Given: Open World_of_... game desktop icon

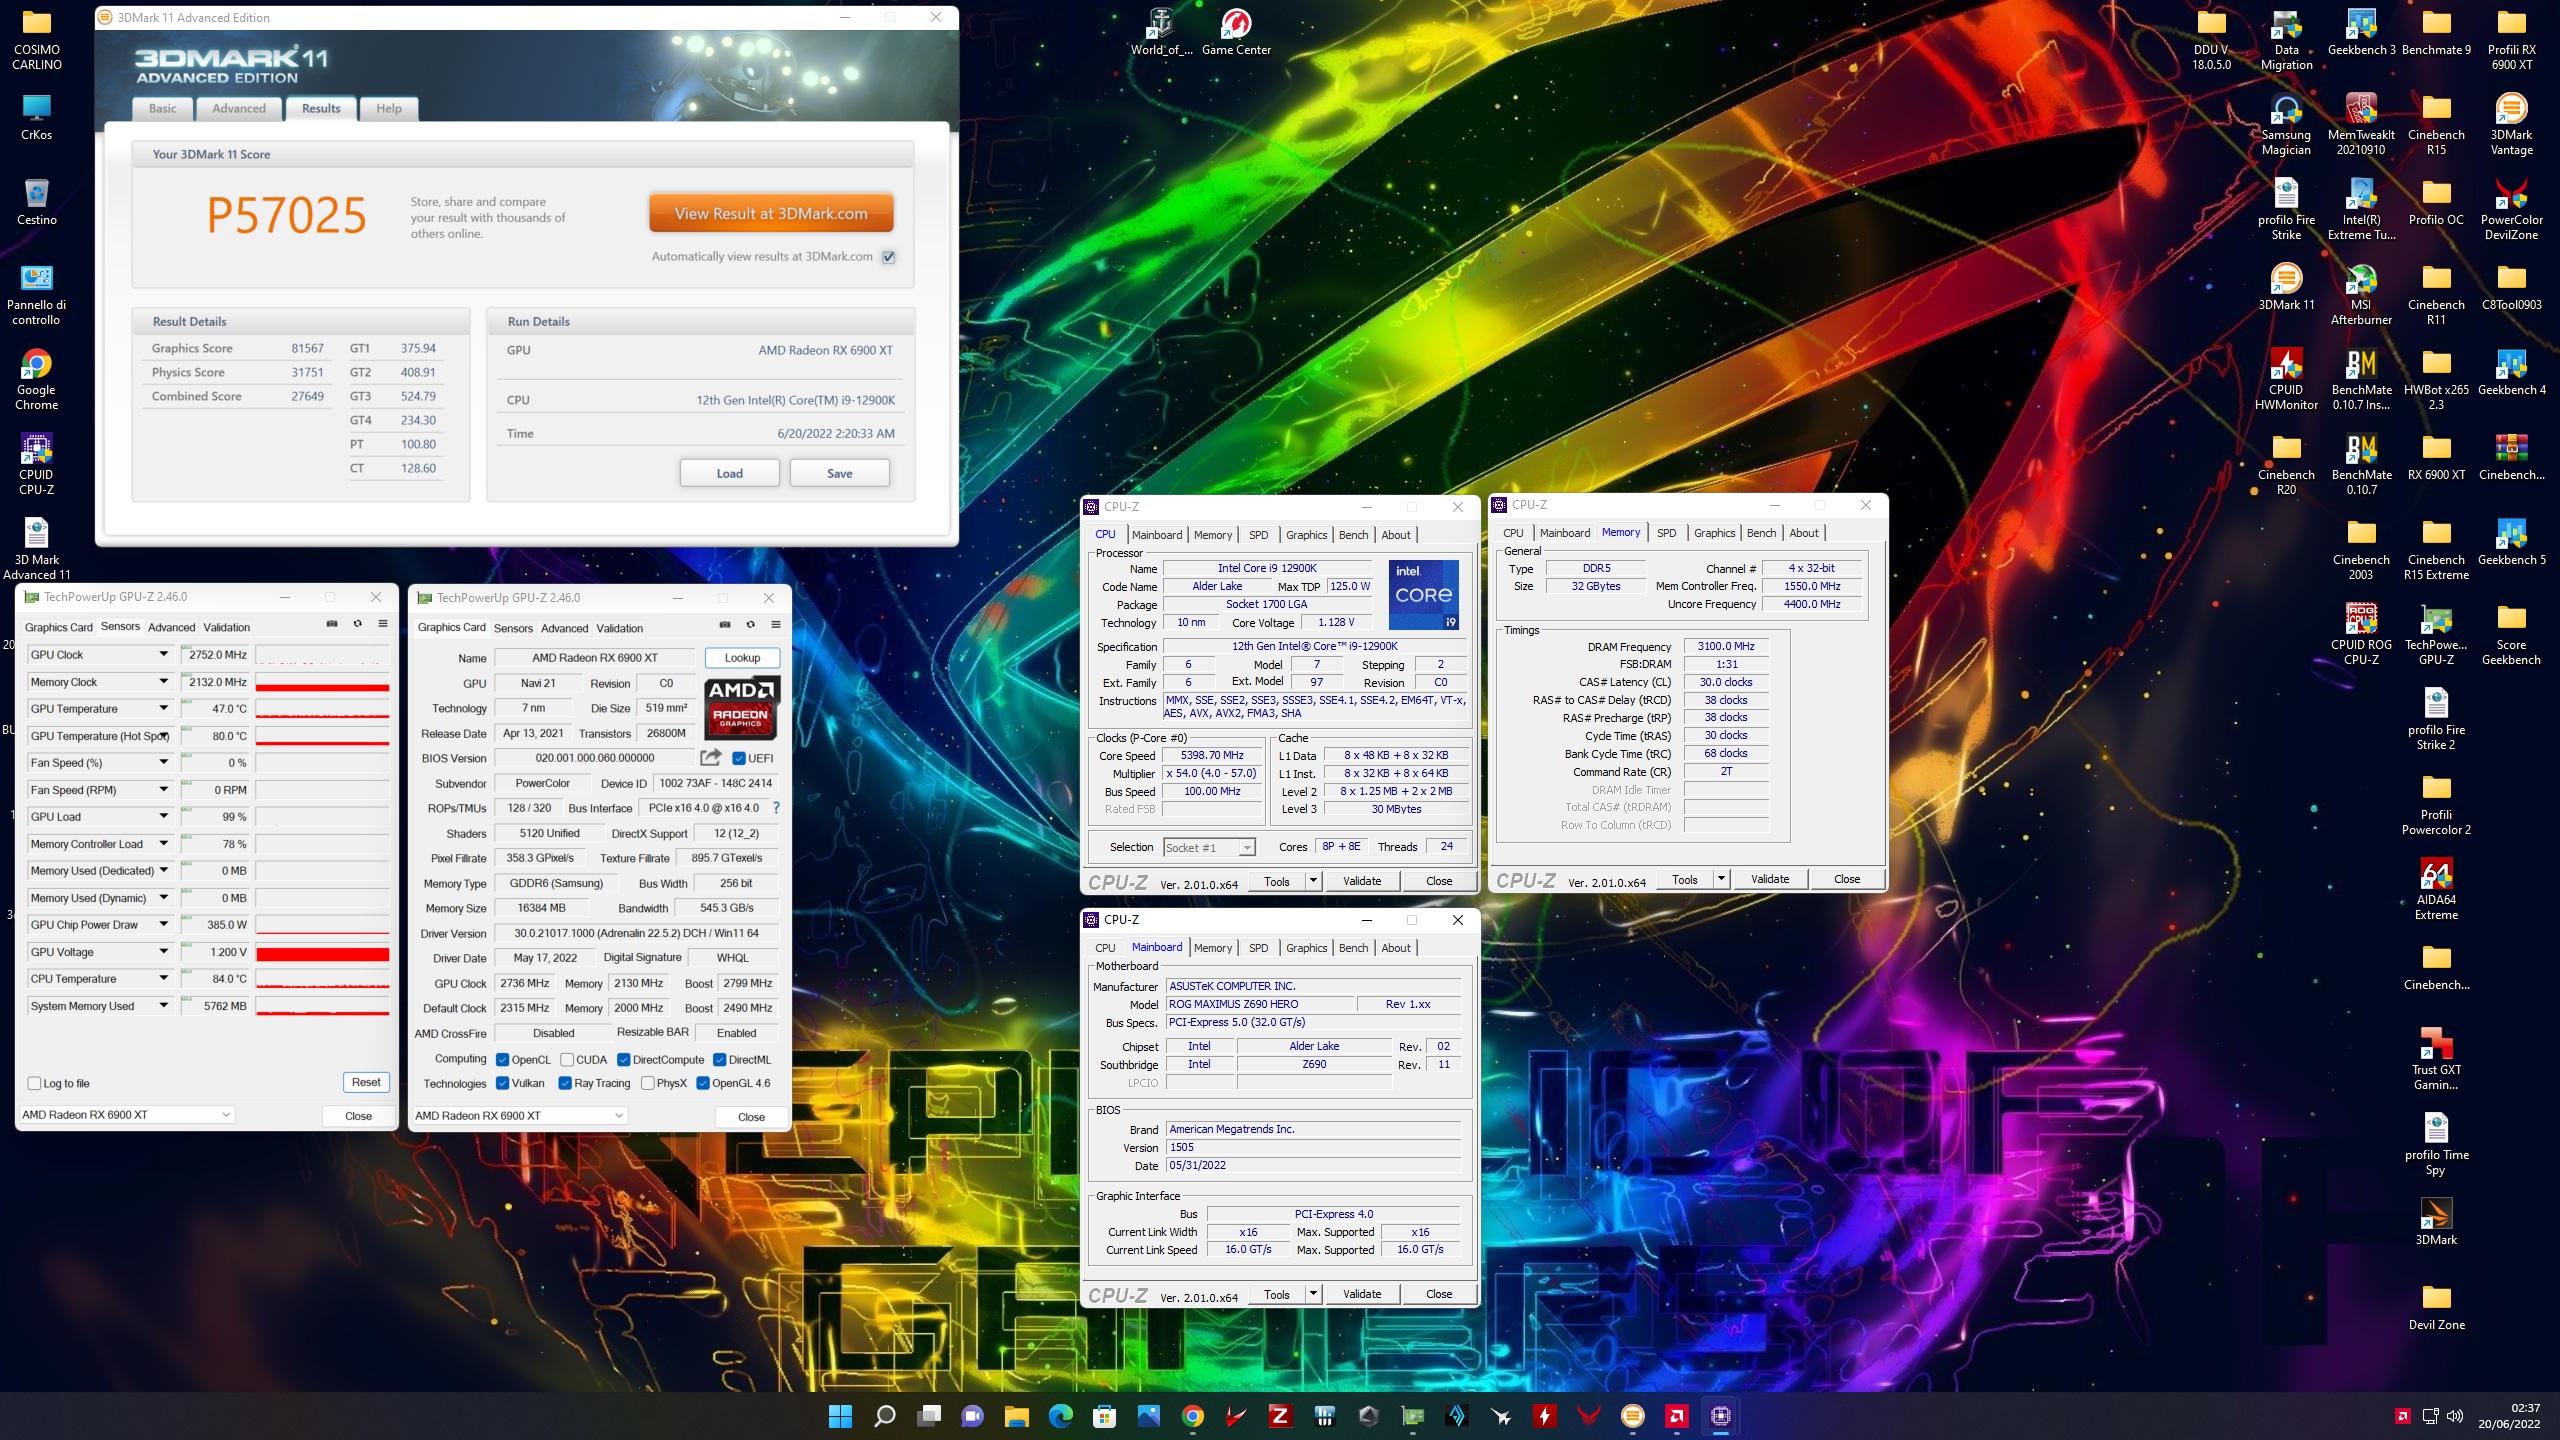Looking at the screenshot, I should tap(1161, 32).
